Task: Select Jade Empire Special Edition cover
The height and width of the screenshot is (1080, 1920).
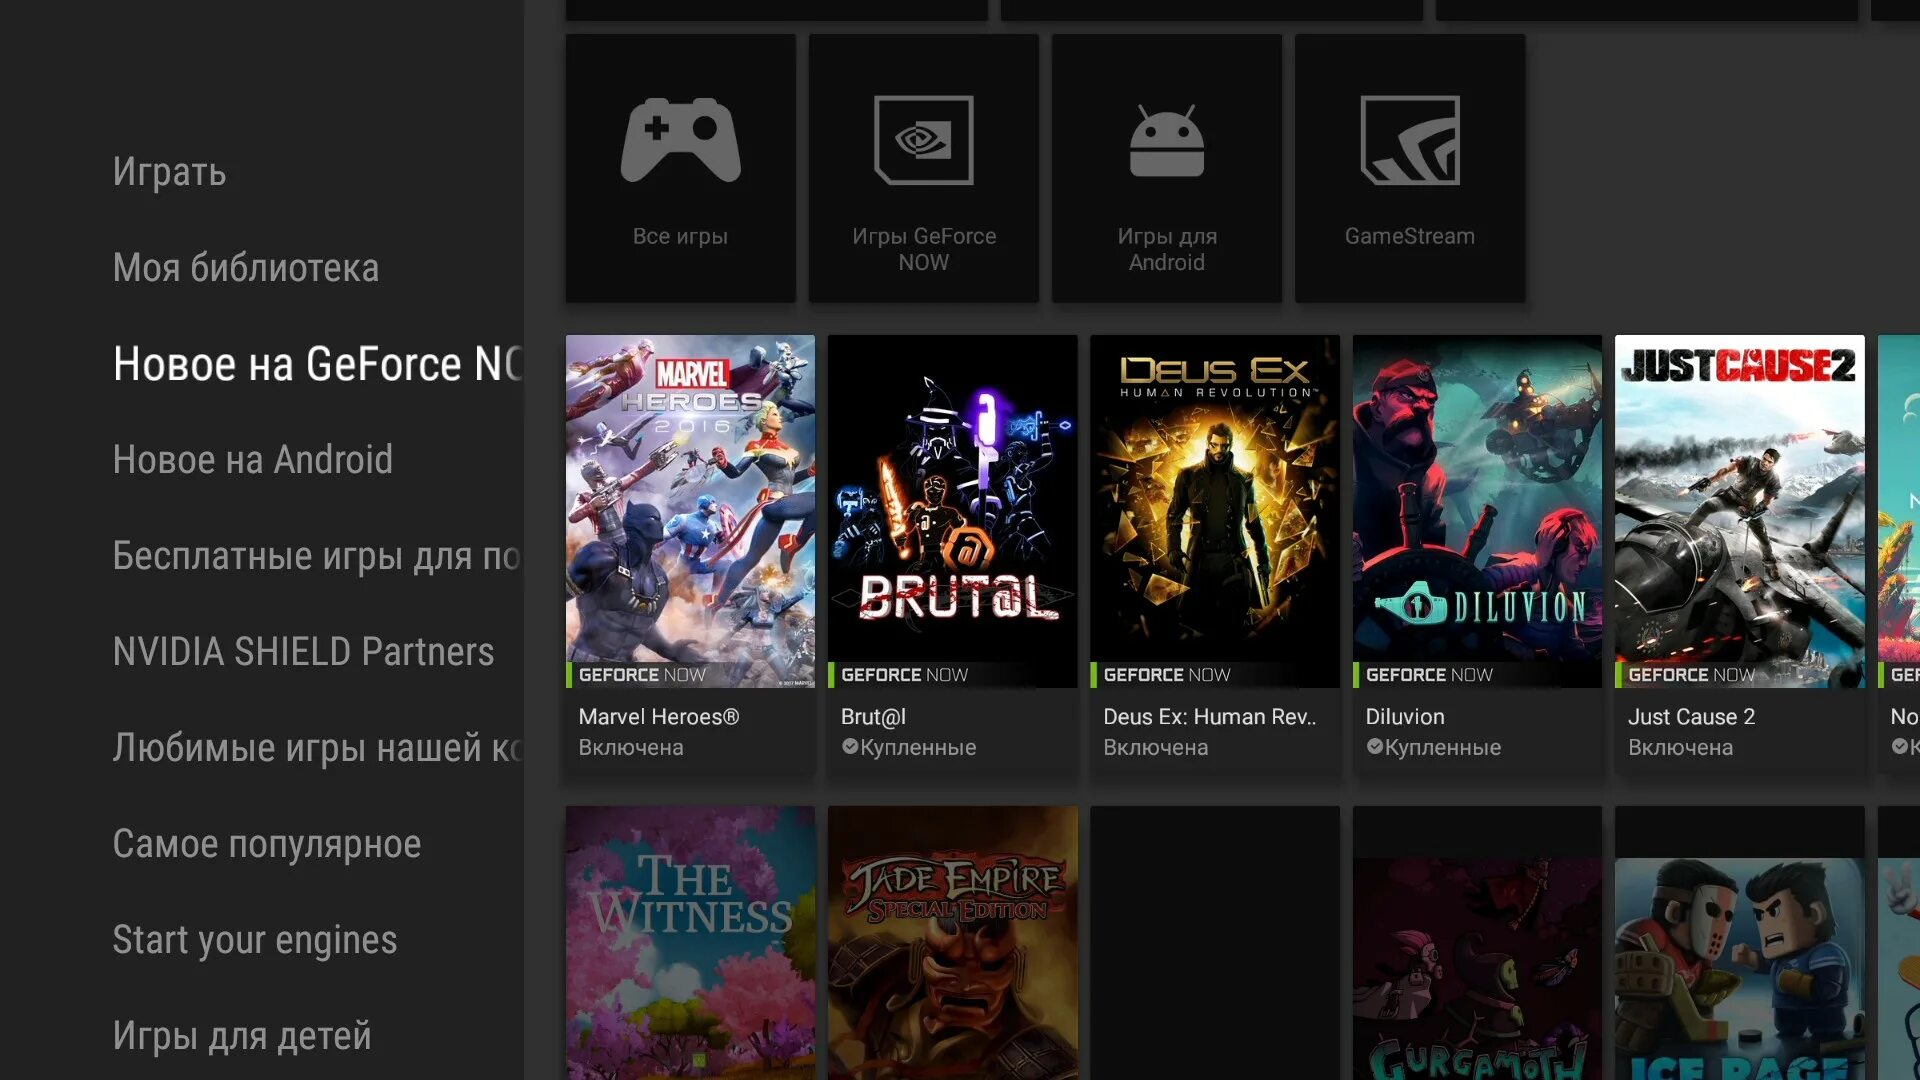Action: pyautogui.click(x=952, y=942)
